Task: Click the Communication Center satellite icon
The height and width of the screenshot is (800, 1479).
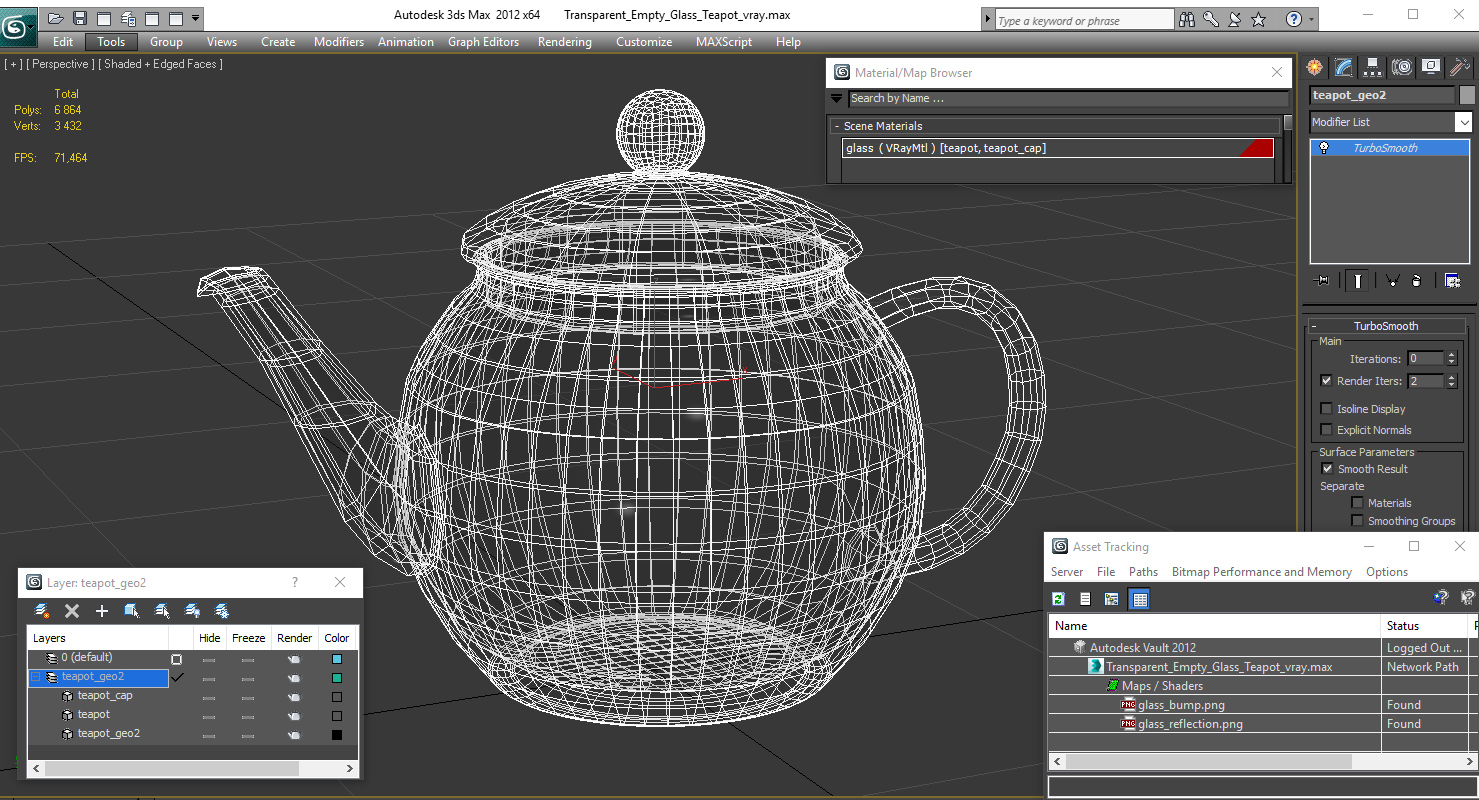Action: click(1235, 19)
